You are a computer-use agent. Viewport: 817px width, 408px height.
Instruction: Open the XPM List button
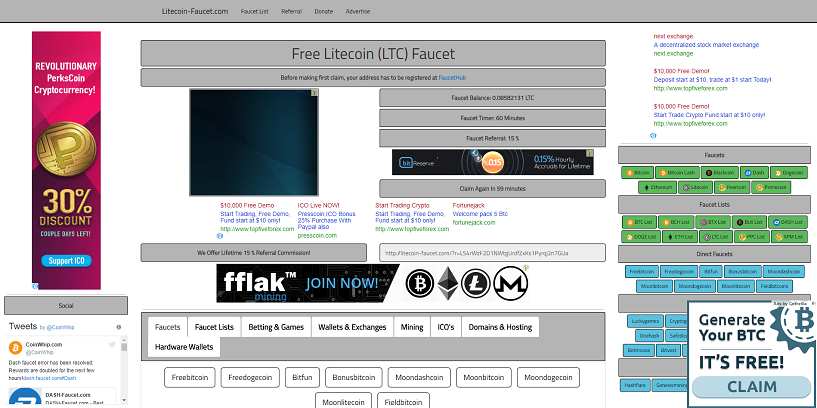[789, 237]
